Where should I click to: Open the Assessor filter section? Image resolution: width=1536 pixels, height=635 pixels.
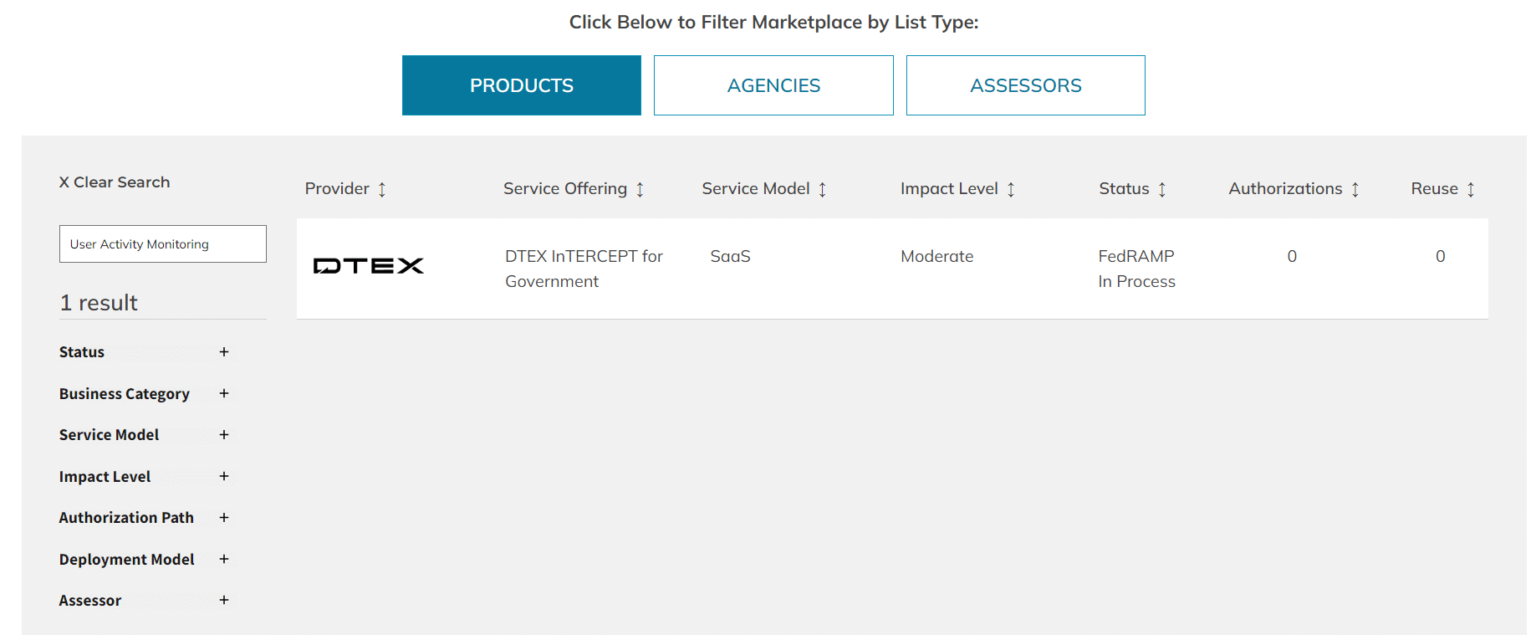224,601
